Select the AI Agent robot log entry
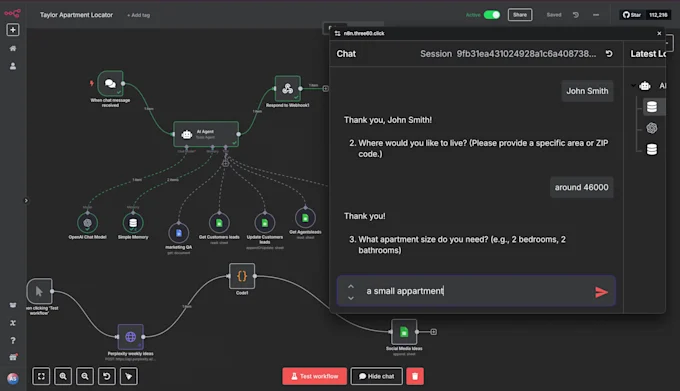 point(645,86)
